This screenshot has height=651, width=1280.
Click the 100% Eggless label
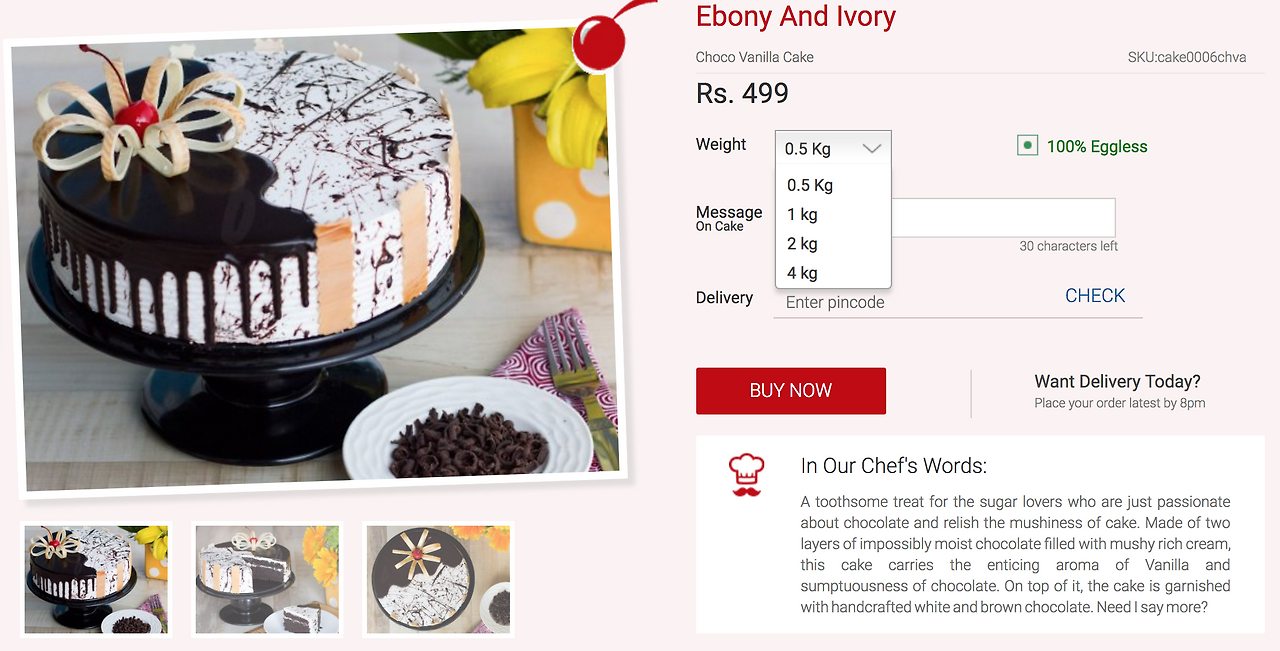coord(1097,146)
